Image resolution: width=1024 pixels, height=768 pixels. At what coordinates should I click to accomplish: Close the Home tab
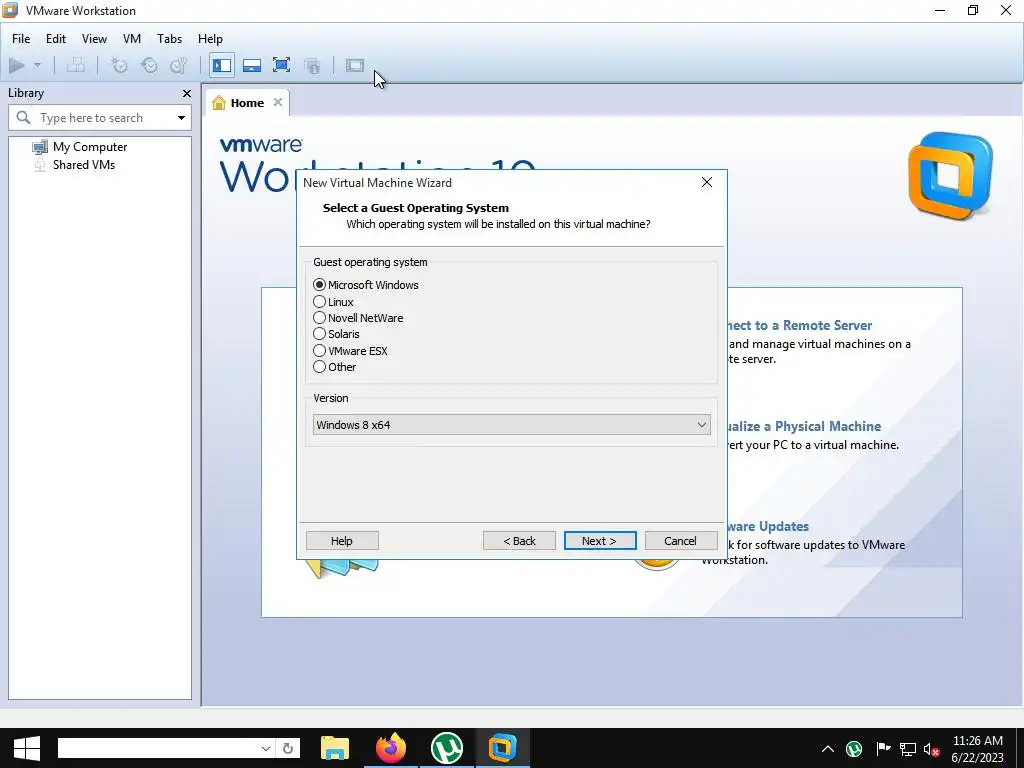278,103
